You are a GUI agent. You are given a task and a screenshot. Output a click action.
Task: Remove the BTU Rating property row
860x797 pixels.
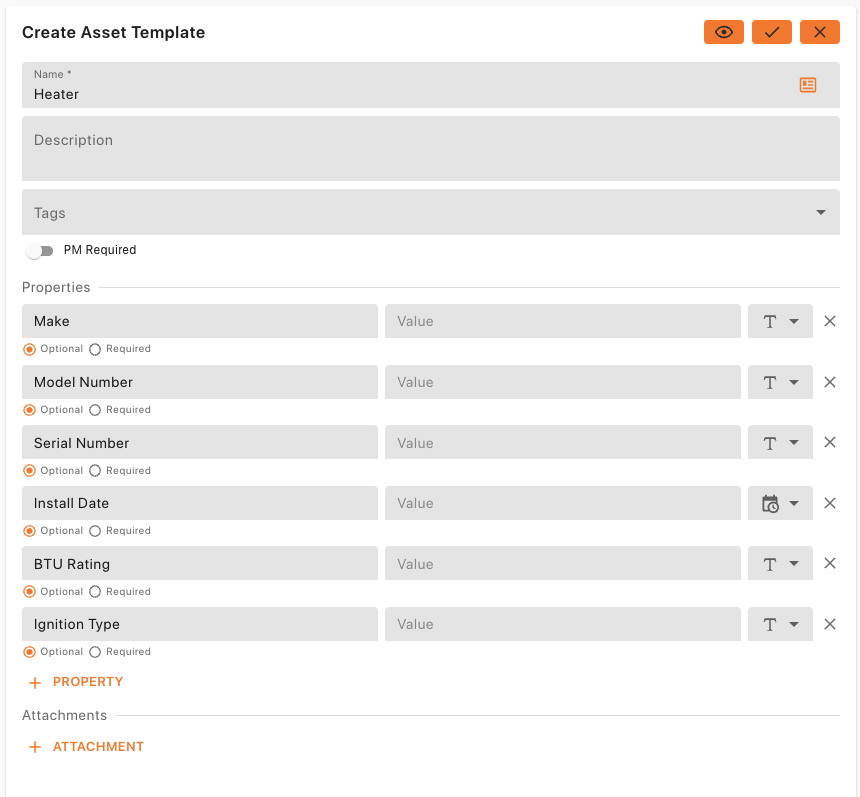click(830, 563)
